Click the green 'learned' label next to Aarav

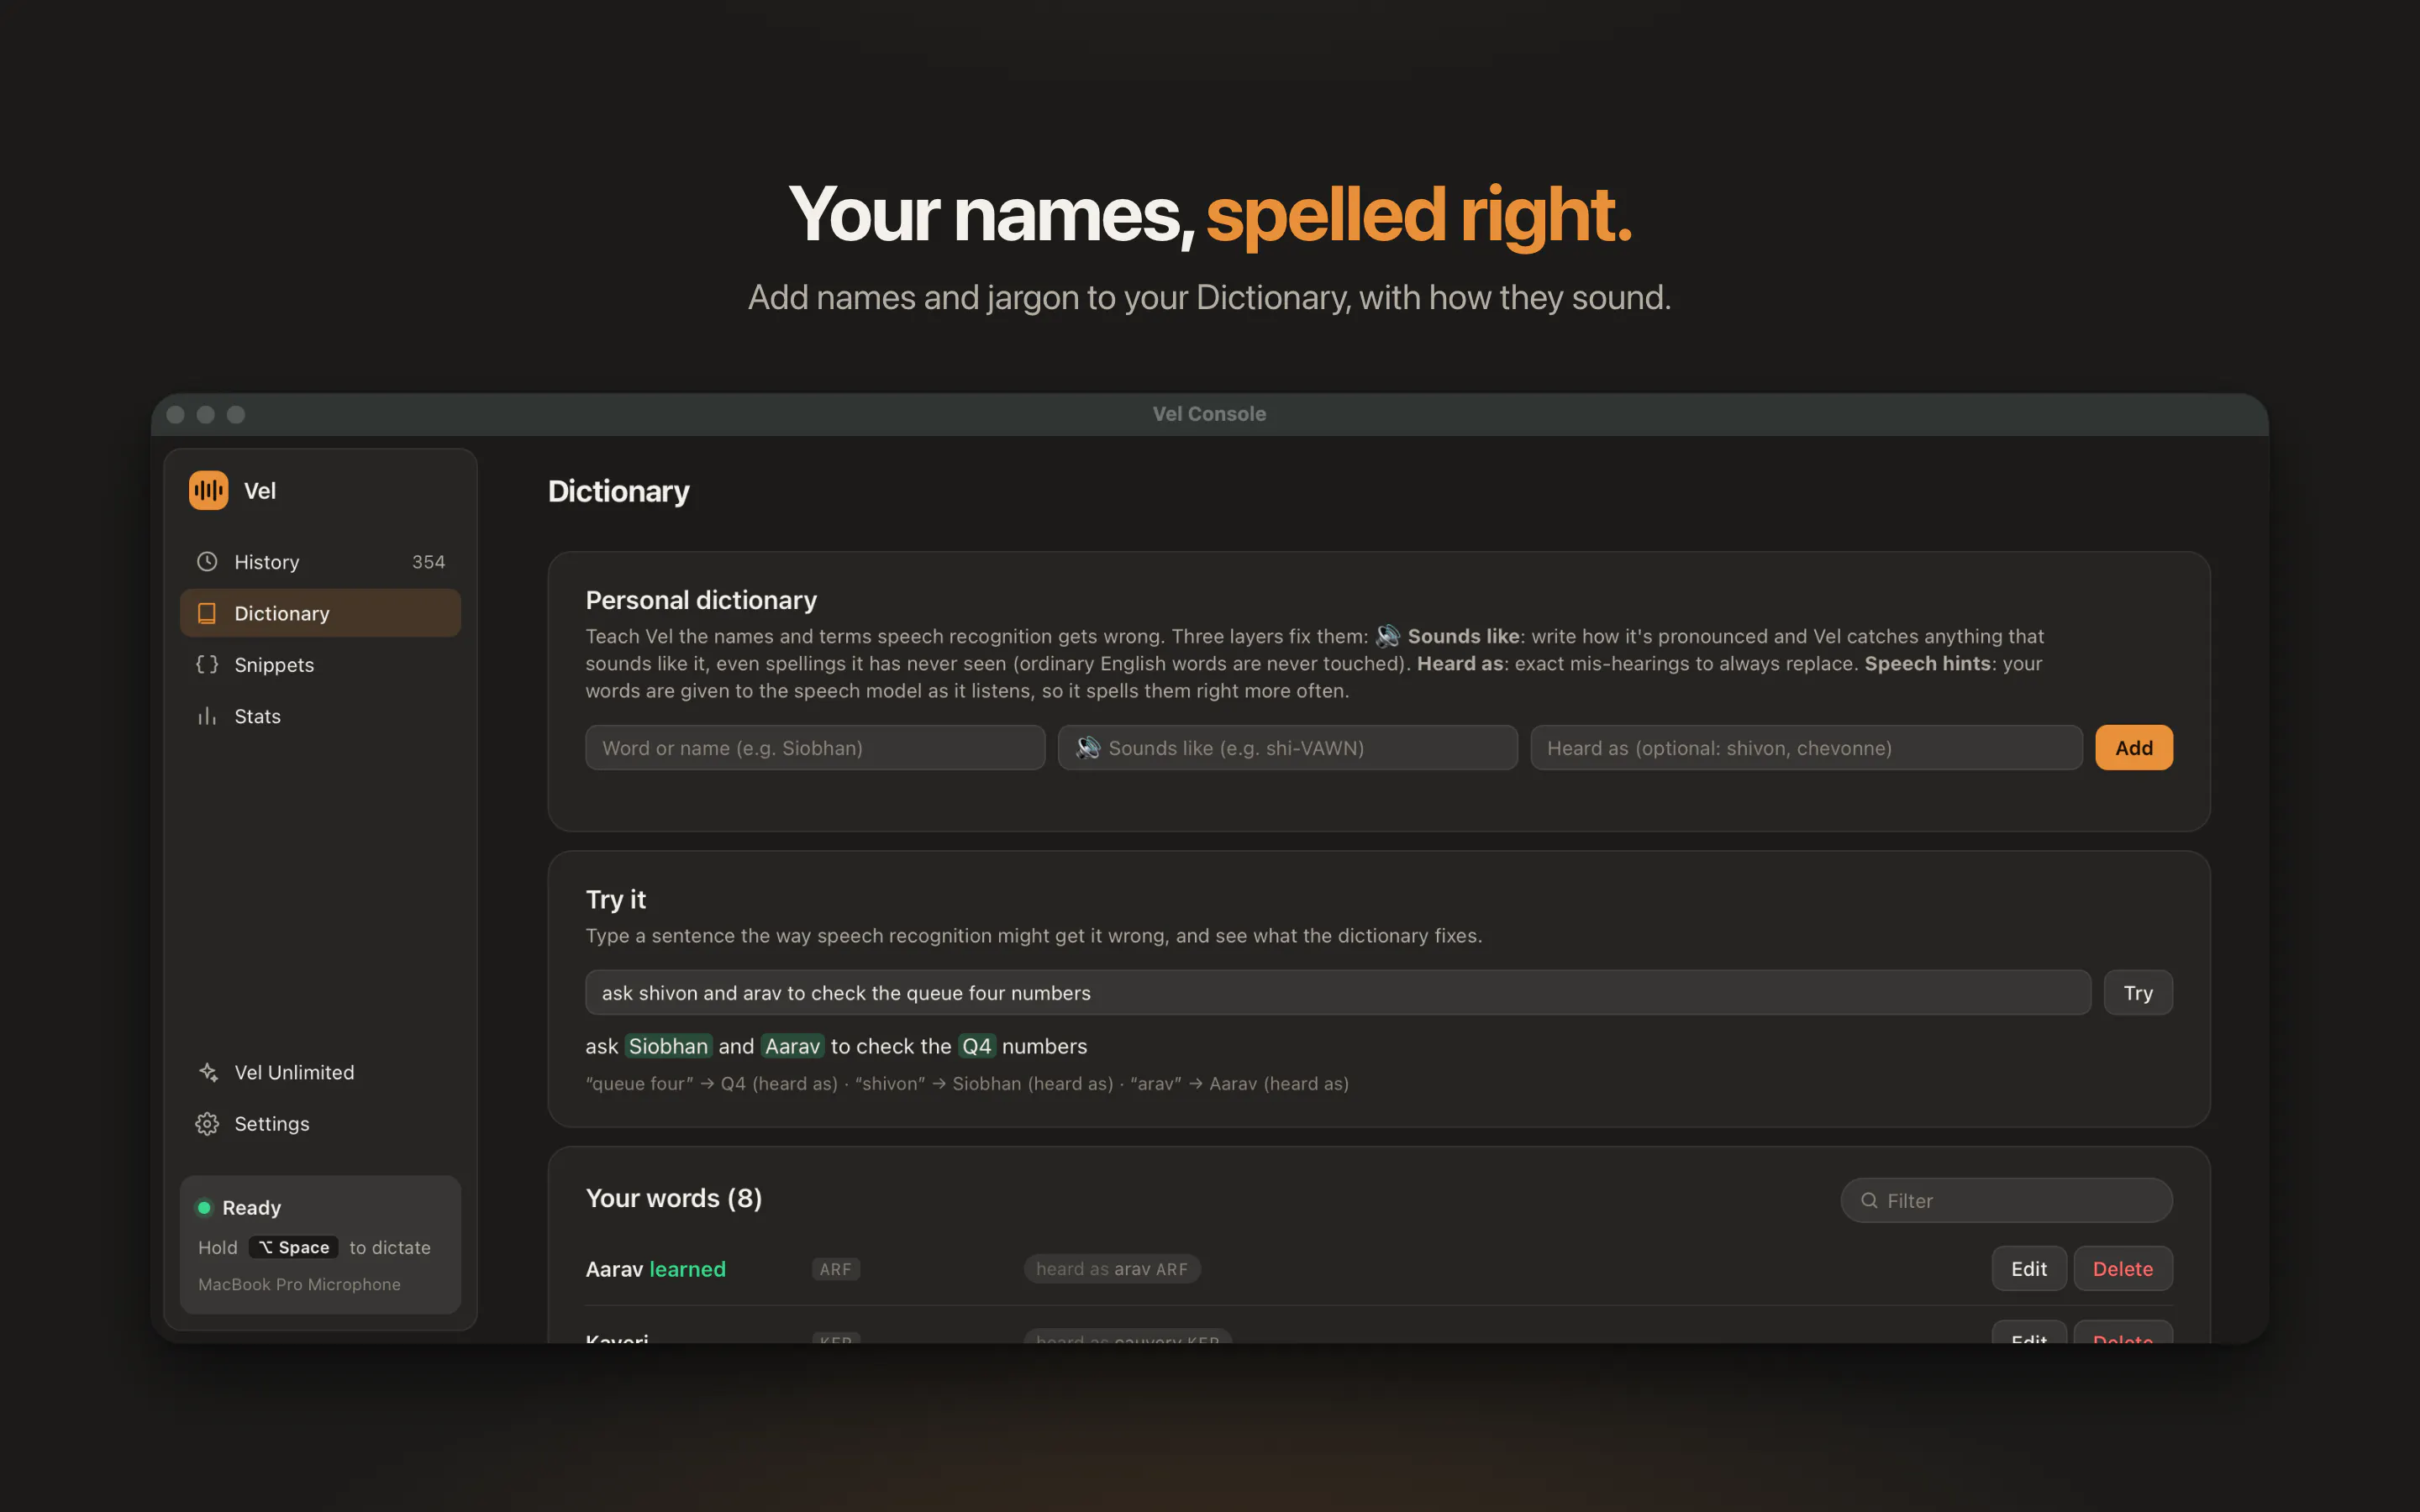point(687,1269)
